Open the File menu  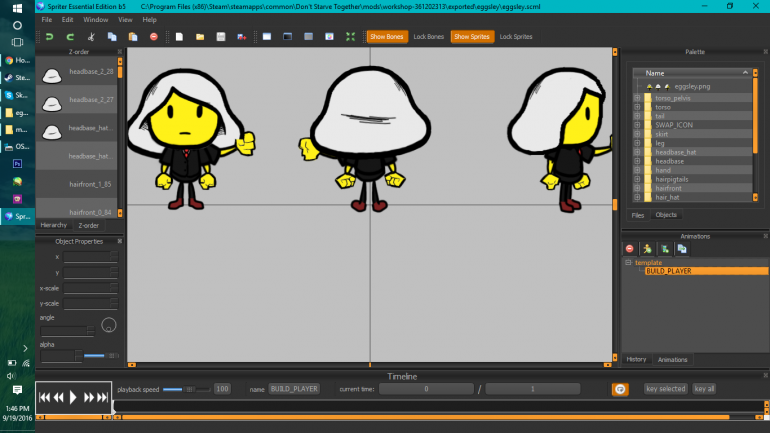pos(47,20)
